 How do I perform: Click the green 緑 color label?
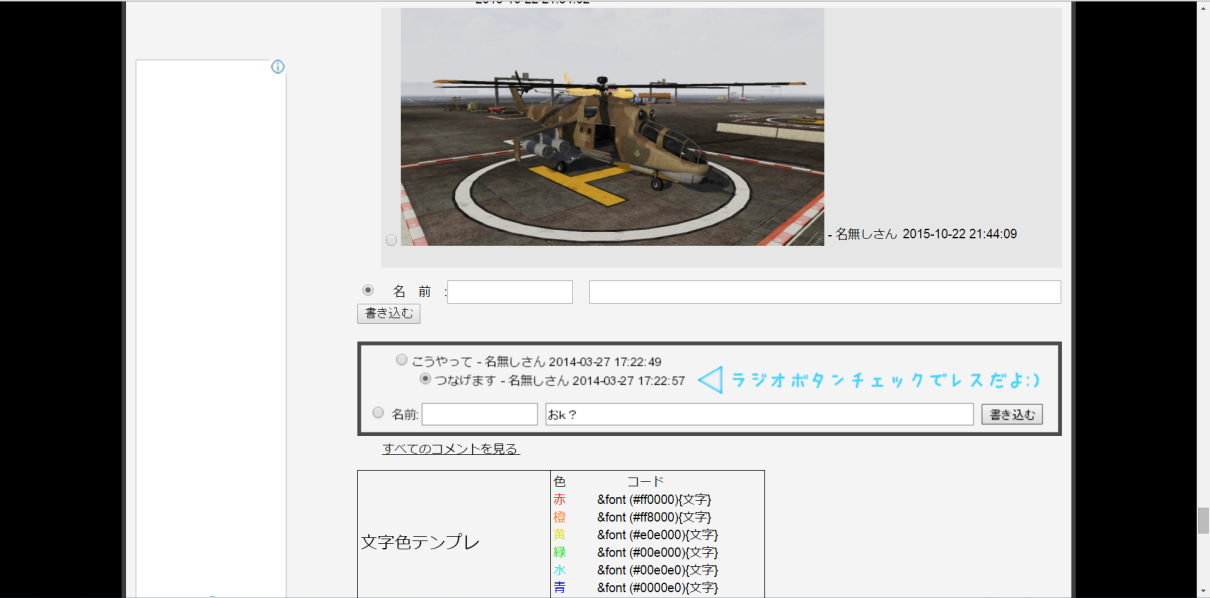pos(559,552)
